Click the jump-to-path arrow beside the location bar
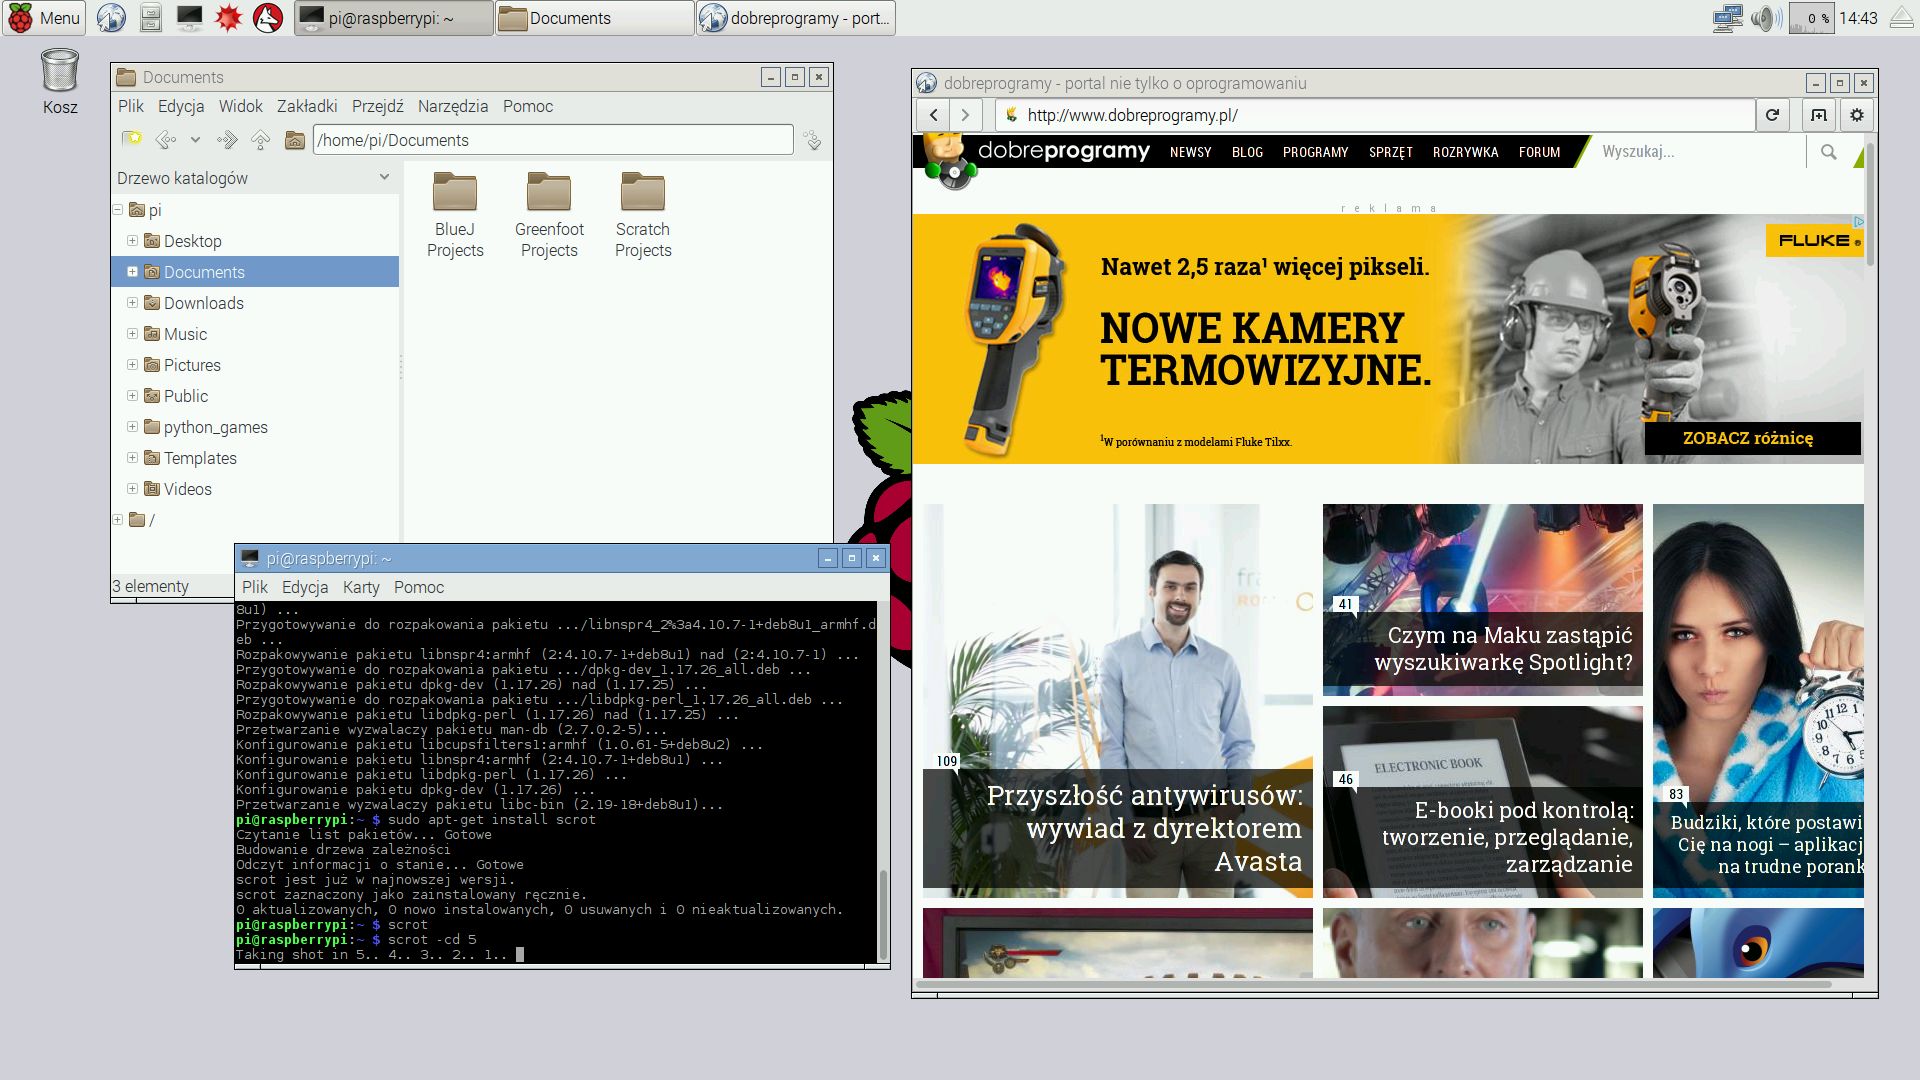 (813, 141)
